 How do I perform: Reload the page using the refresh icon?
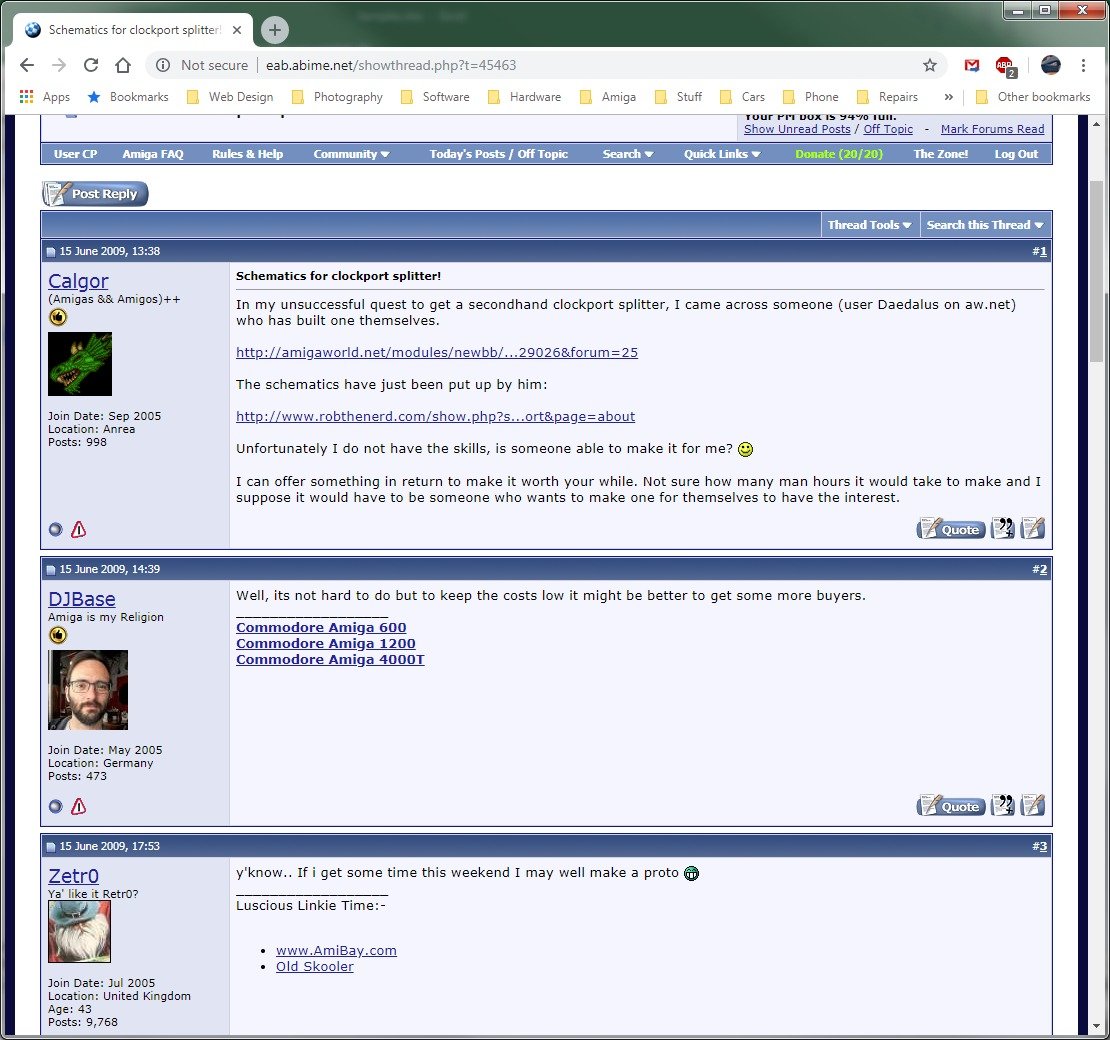click(x=91, y=65)
